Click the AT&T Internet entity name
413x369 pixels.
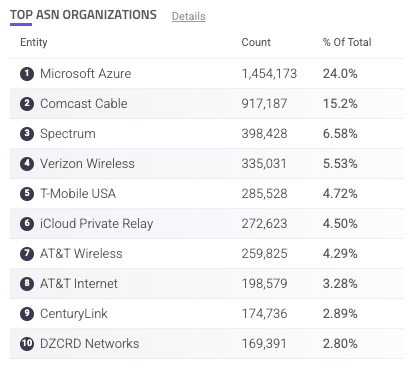tap(79, 284)
